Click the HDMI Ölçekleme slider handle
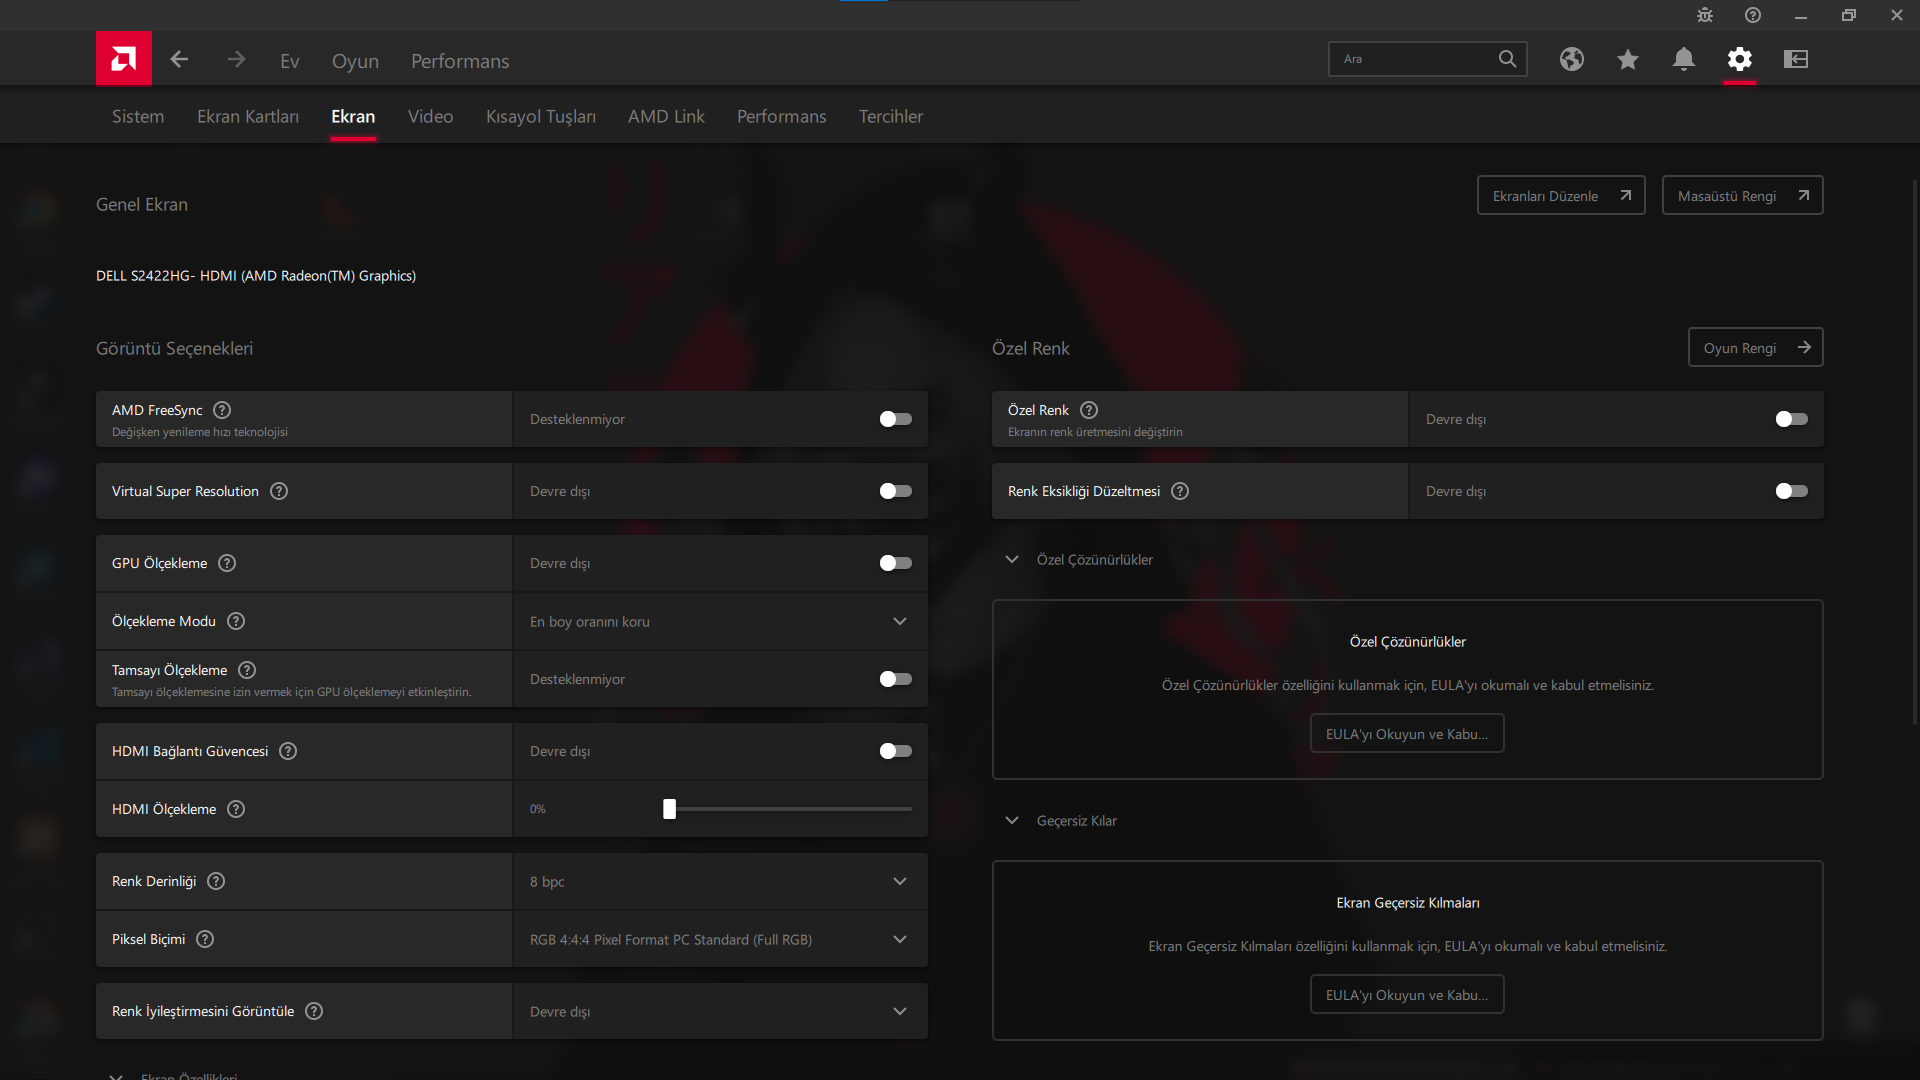This screenshot has height=1080, width=1920. tap(669, 809)
